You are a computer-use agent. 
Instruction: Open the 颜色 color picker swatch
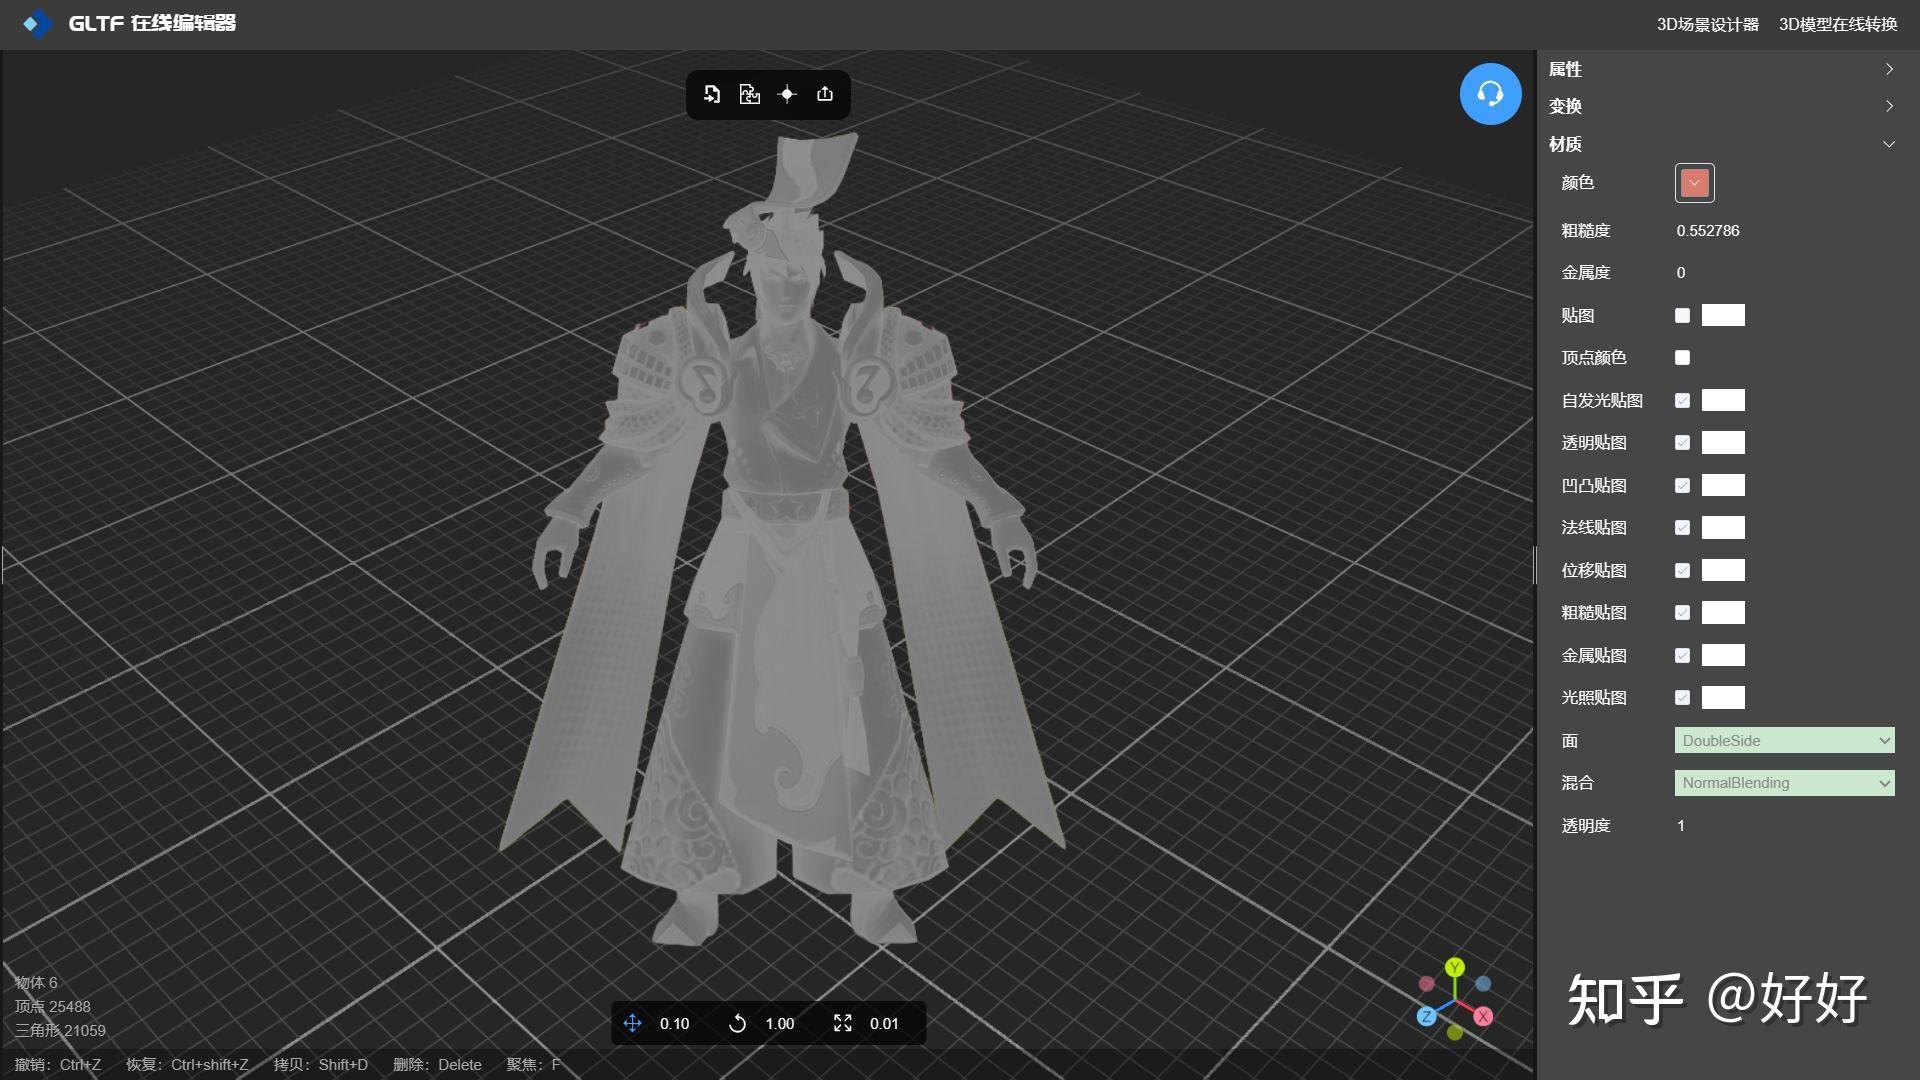1695,183
